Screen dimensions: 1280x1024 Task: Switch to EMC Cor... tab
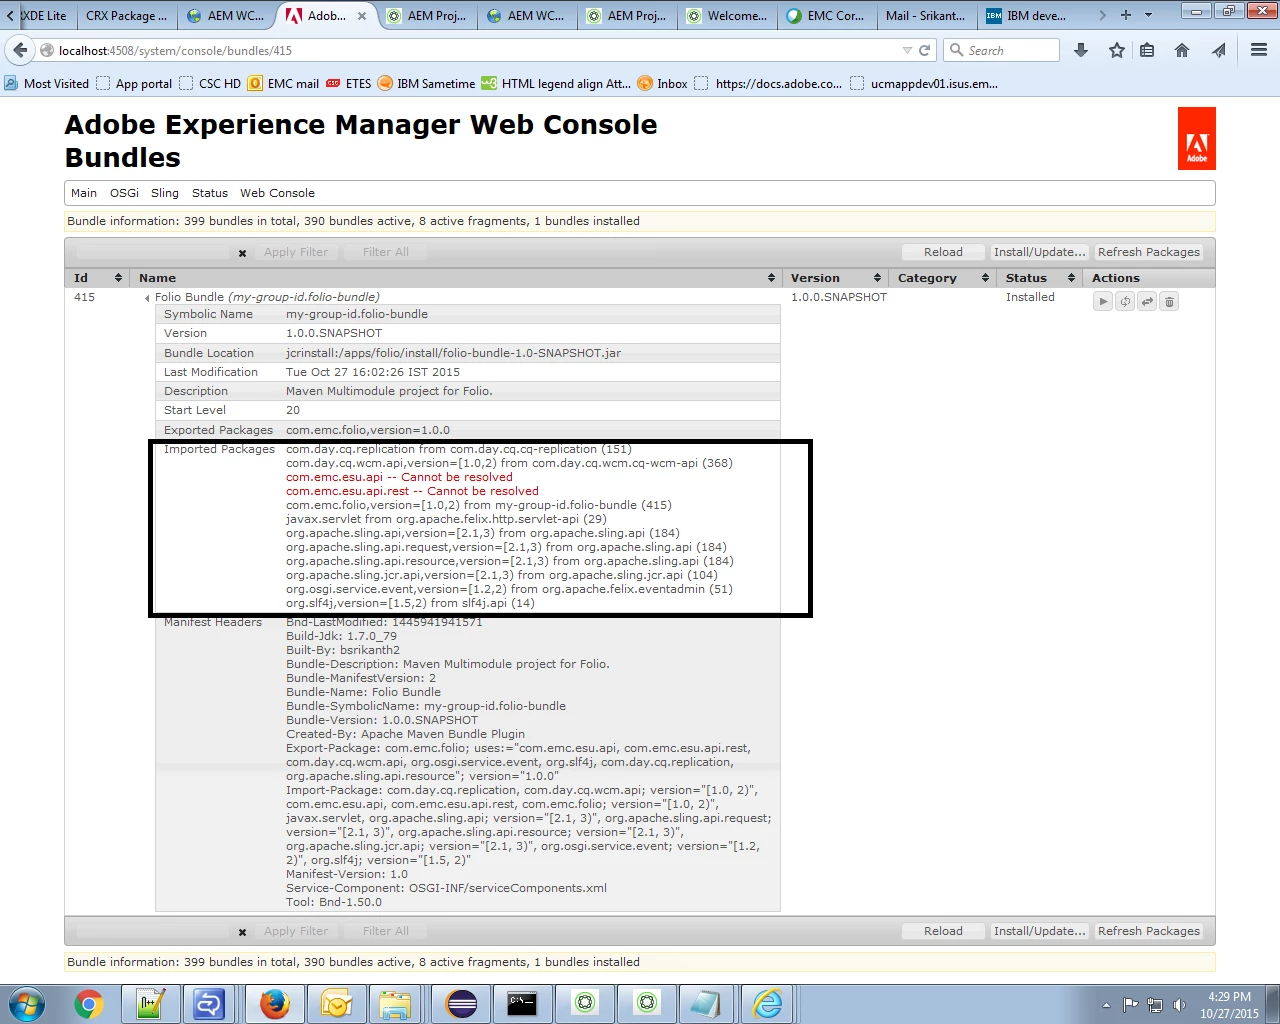coord(826,15)
